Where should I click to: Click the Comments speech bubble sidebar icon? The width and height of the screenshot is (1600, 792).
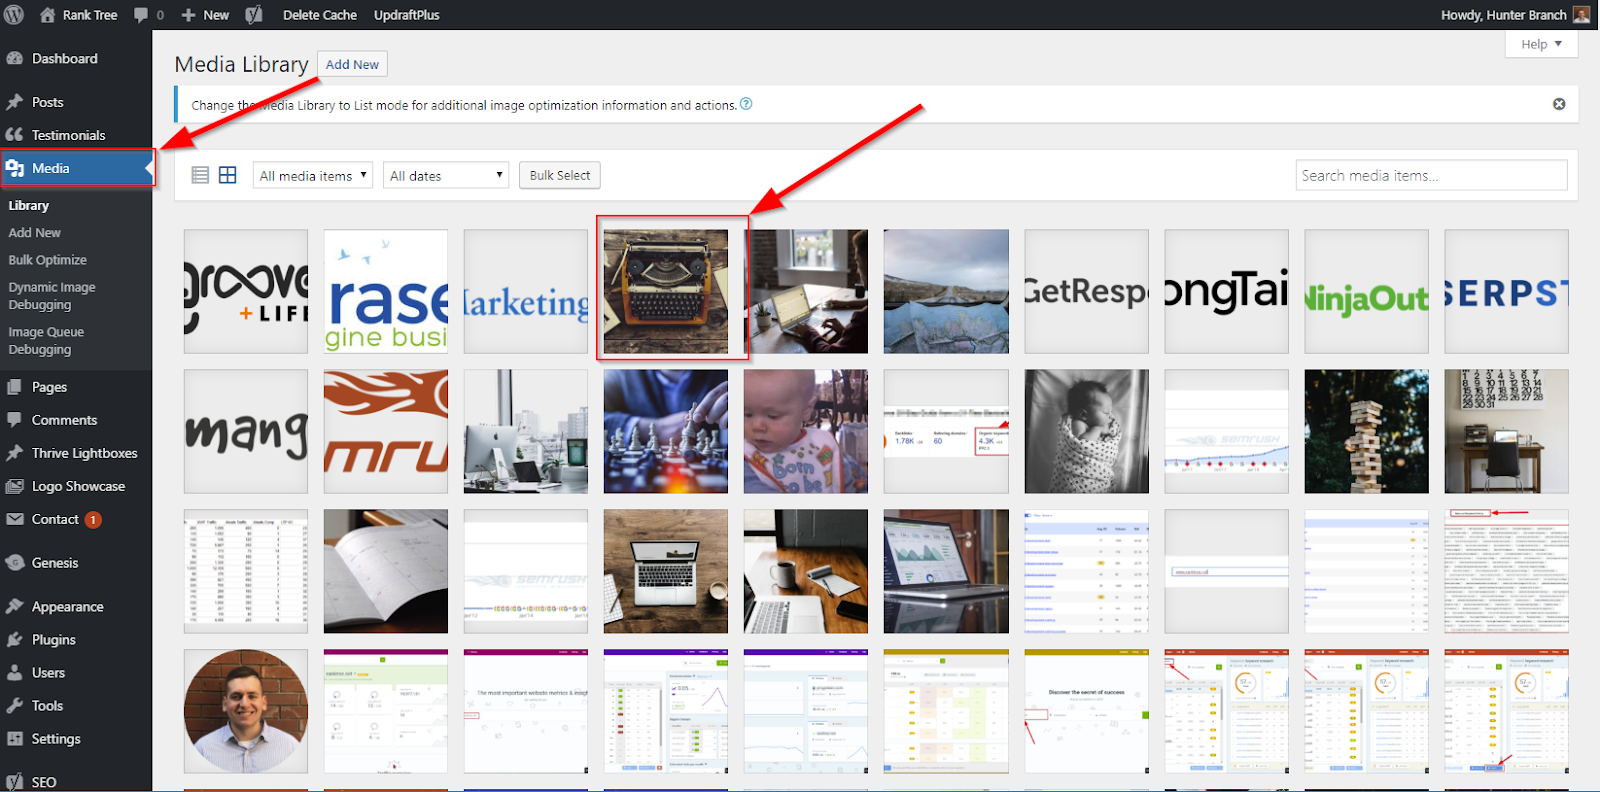pos(14,420)
